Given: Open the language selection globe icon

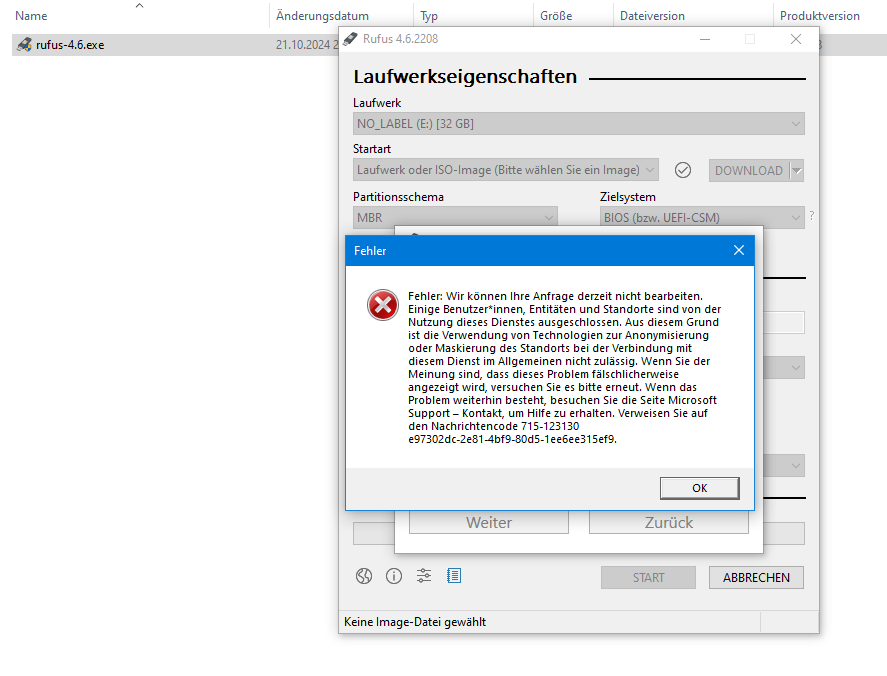Looking at the screenshot, I should click(363, 576).
